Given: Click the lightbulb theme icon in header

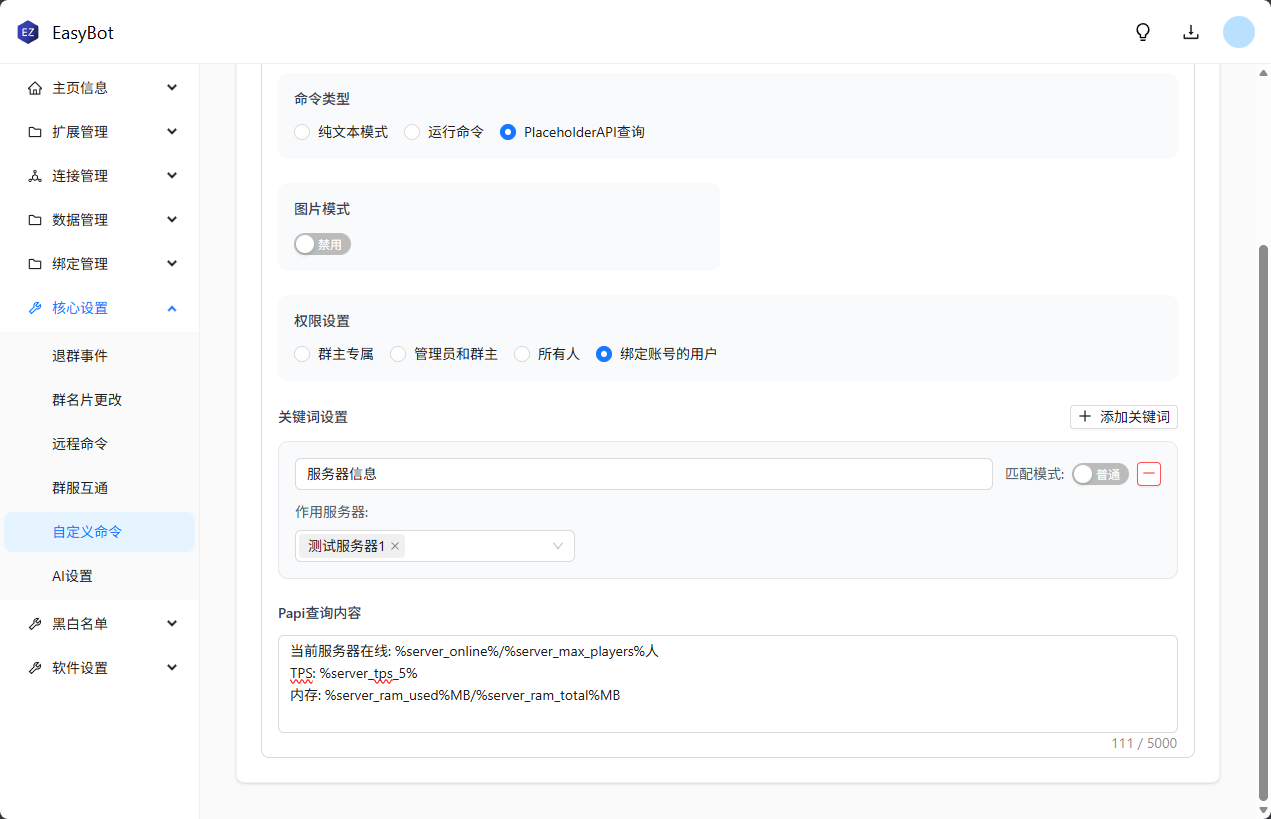Looking at the screenshot, I should (x=1143, y=32).
